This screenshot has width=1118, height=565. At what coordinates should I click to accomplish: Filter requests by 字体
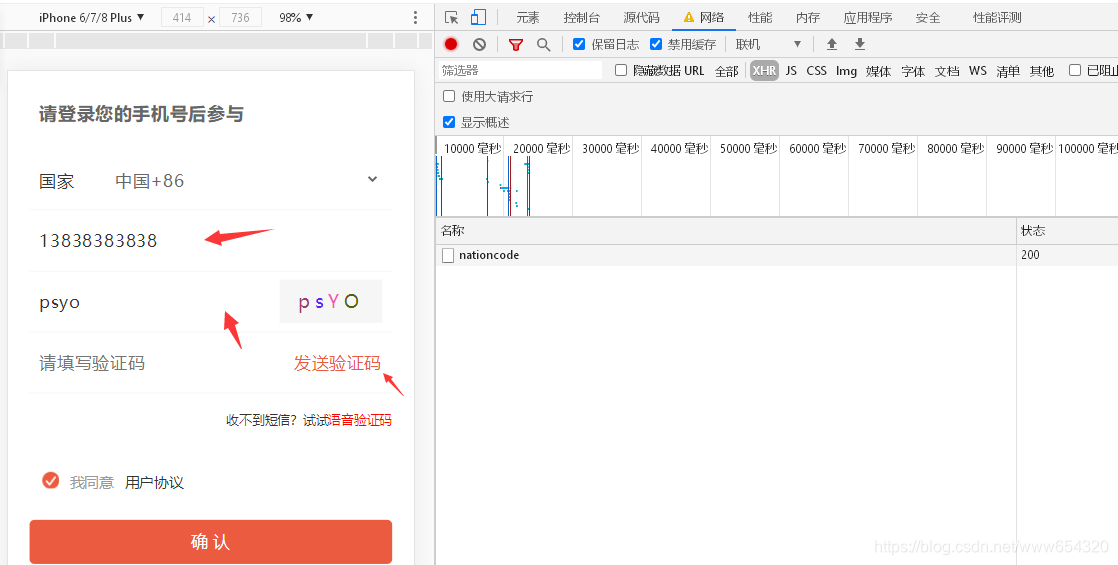point(913,71)
